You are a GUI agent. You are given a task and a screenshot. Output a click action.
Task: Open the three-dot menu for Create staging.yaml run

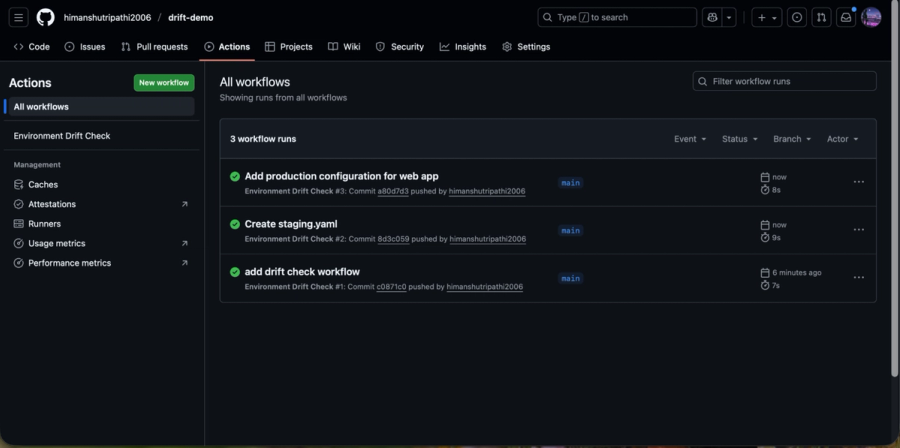pyautogui.click(x=859, y=229)
